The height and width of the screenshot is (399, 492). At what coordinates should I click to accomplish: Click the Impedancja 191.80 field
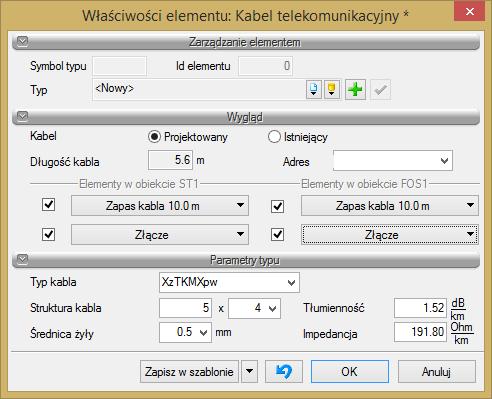click(420, 332)
